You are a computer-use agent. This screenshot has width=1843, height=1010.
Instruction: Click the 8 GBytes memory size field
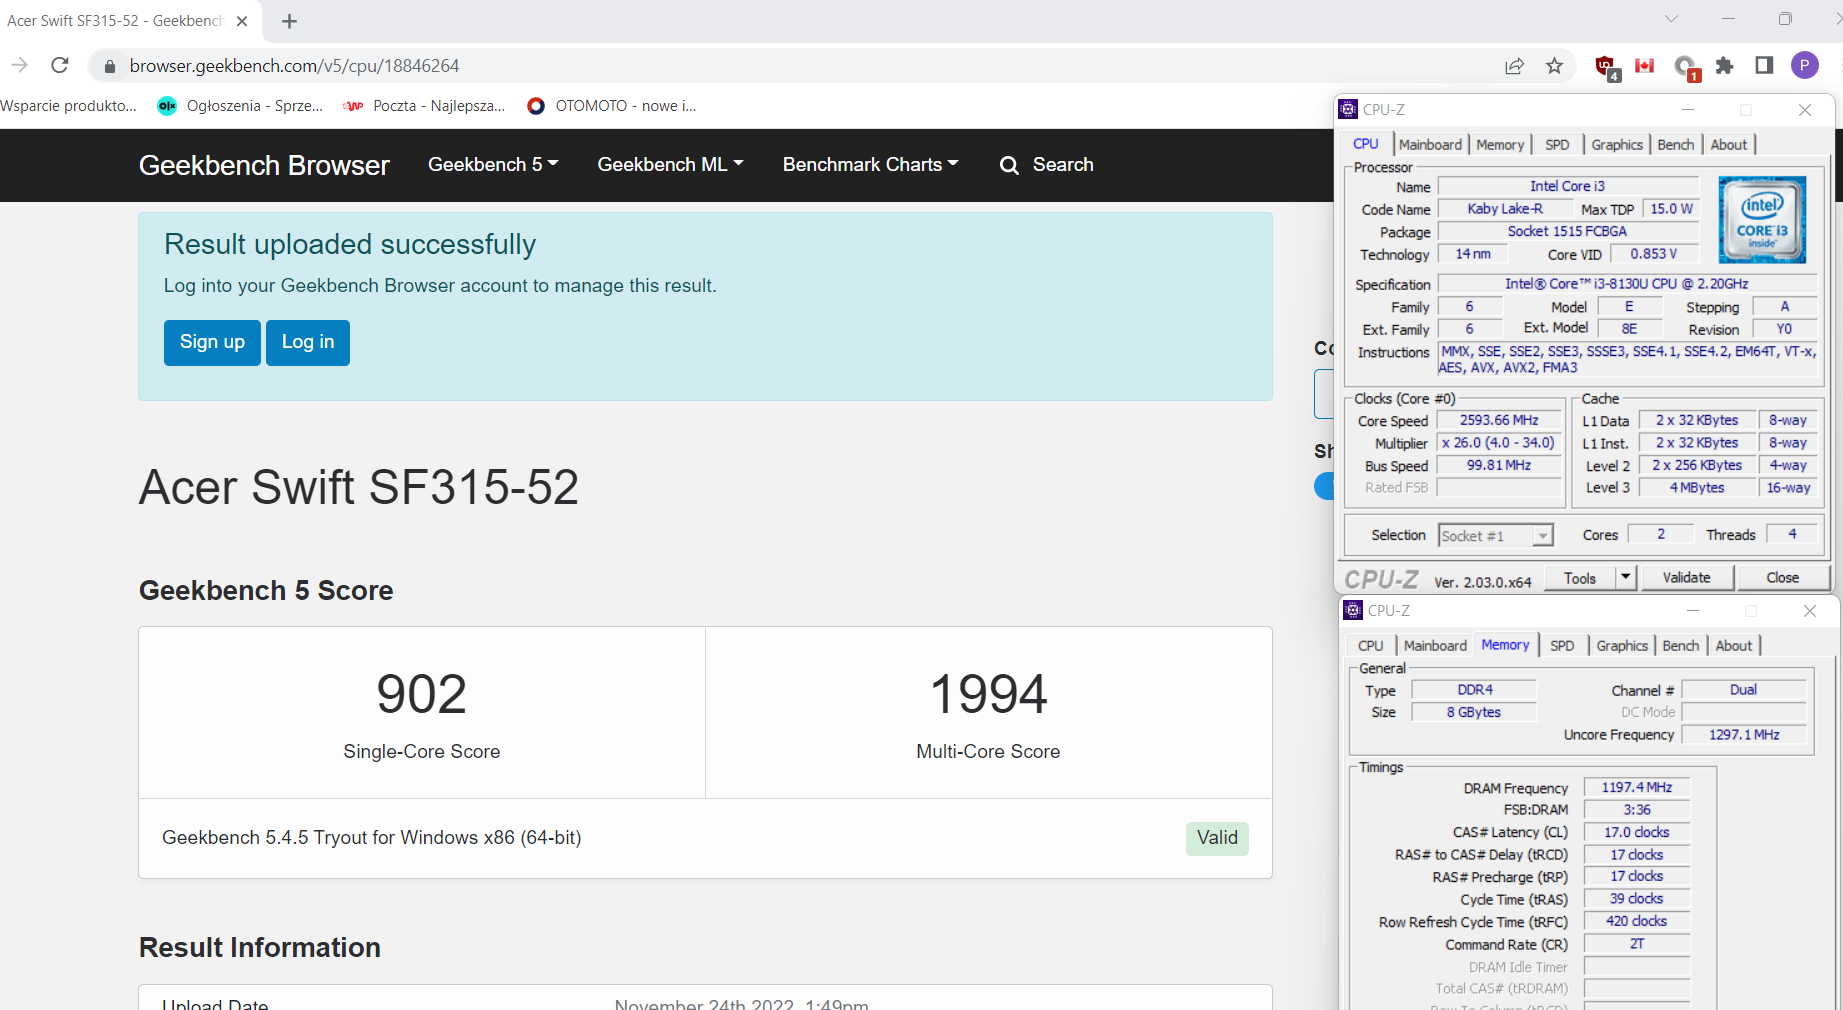1474,713
